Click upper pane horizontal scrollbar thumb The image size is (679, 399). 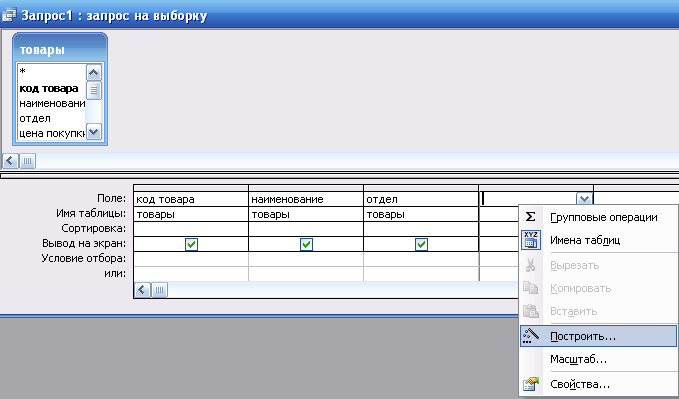pyautogui.click(x=27, y=161)
